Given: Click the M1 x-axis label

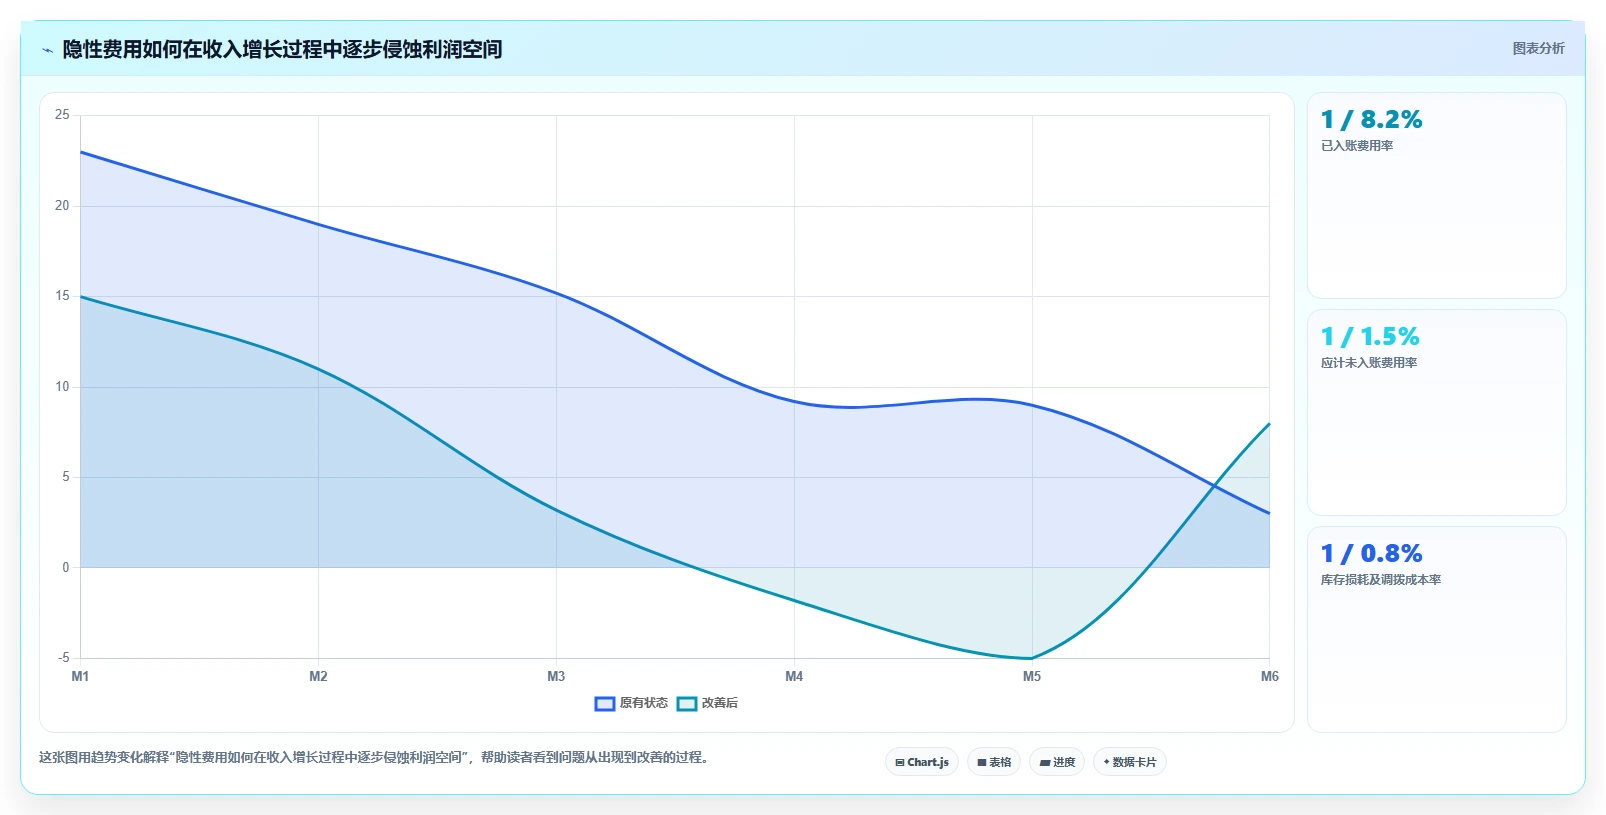Looking at the screenshot, I should [x=80, y=676].
